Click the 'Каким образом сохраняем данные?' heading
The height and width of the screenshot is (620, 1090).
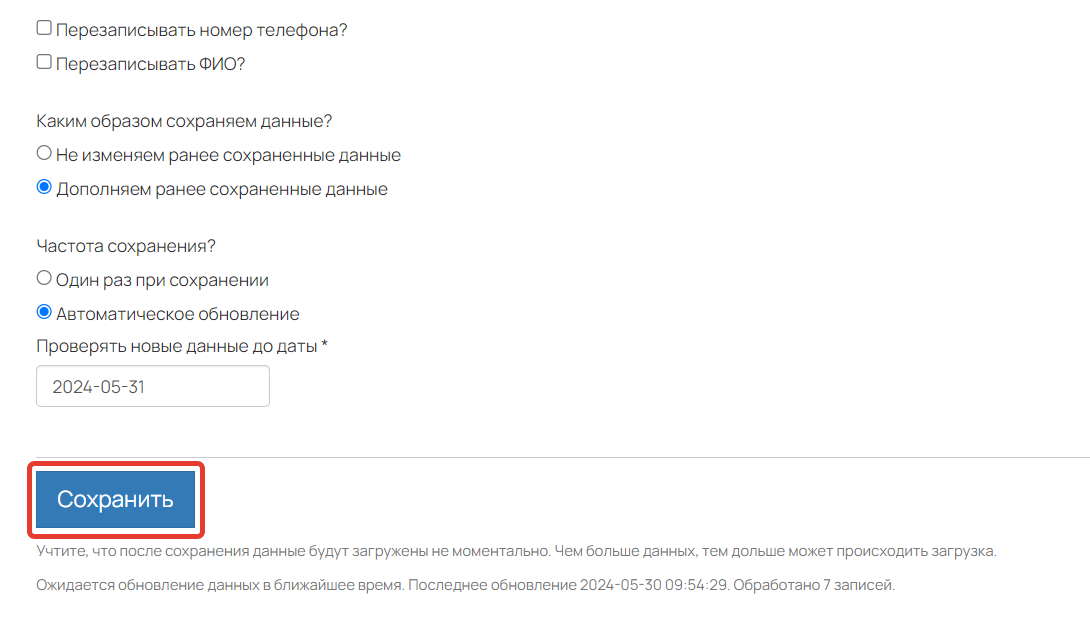click(x=184, y=121)
